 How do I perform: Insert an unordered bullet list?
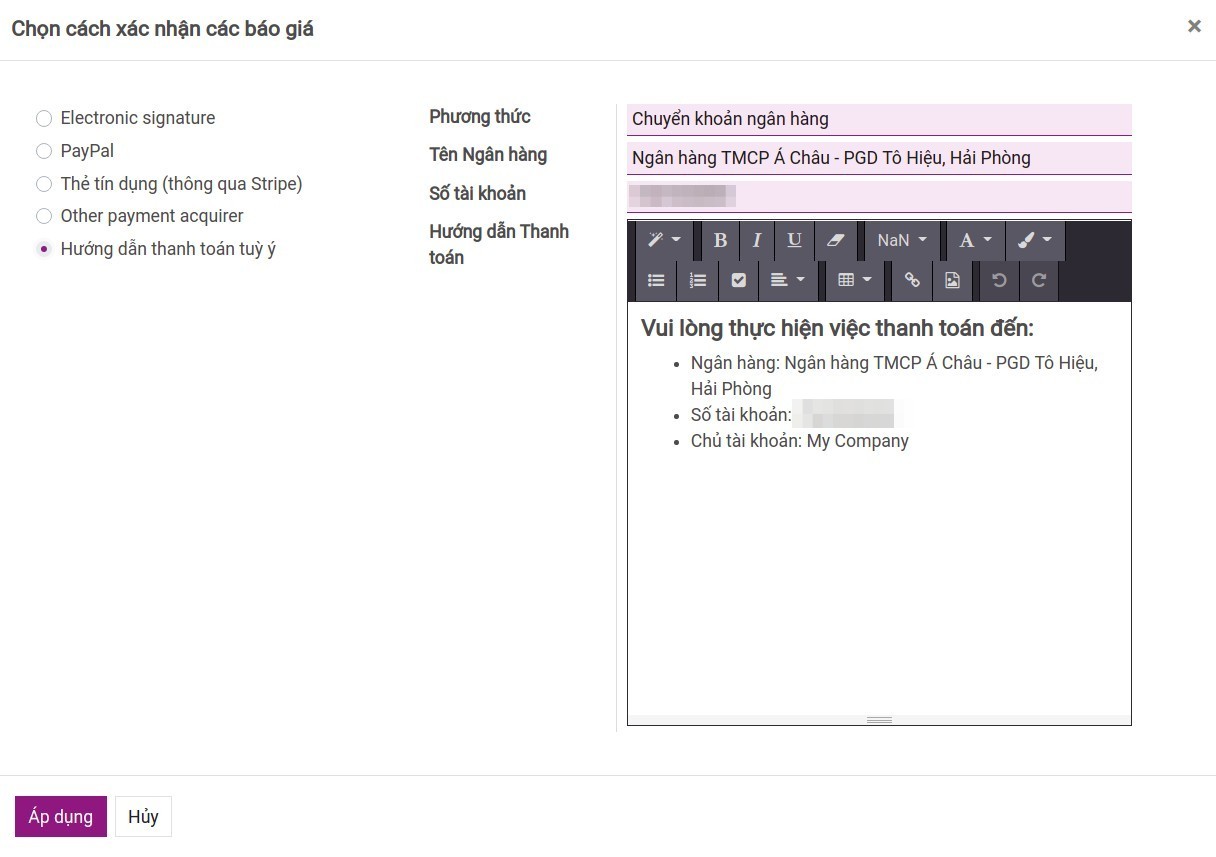(x=656, y=281)
